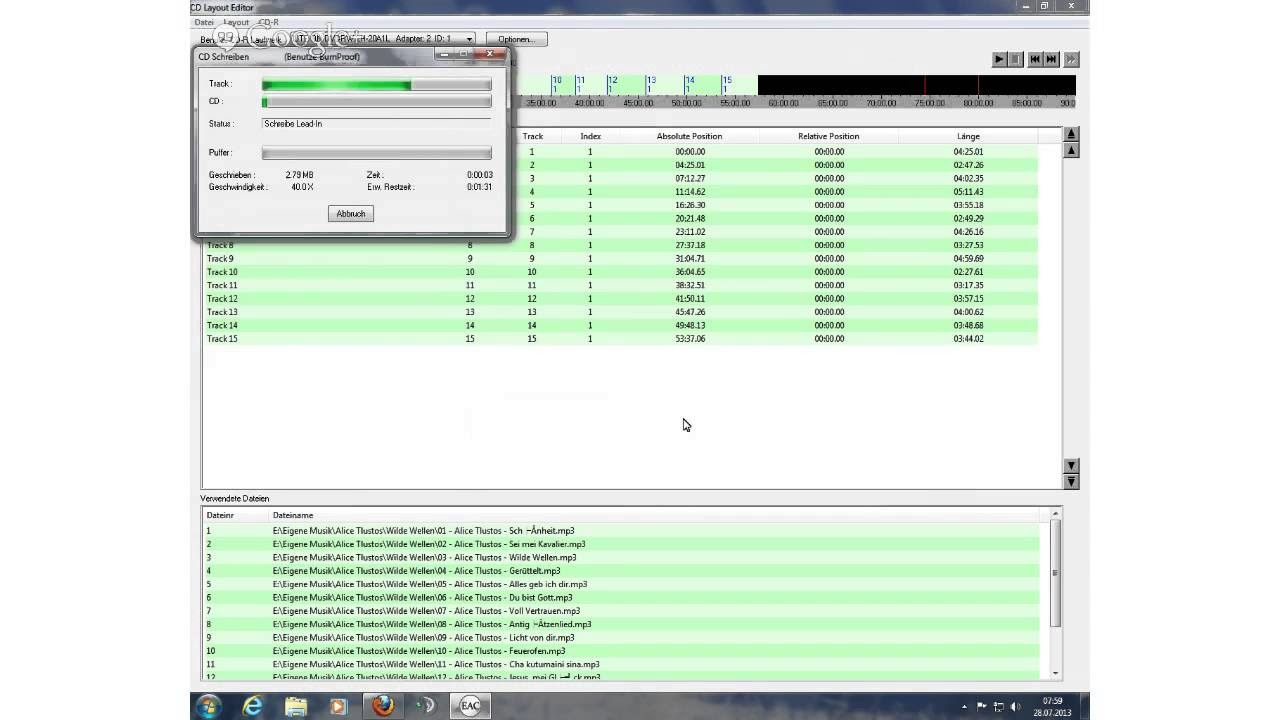Click the Track column header
Image resolution: width=1280 pixels, height=720 pixels.
point(533,136)
